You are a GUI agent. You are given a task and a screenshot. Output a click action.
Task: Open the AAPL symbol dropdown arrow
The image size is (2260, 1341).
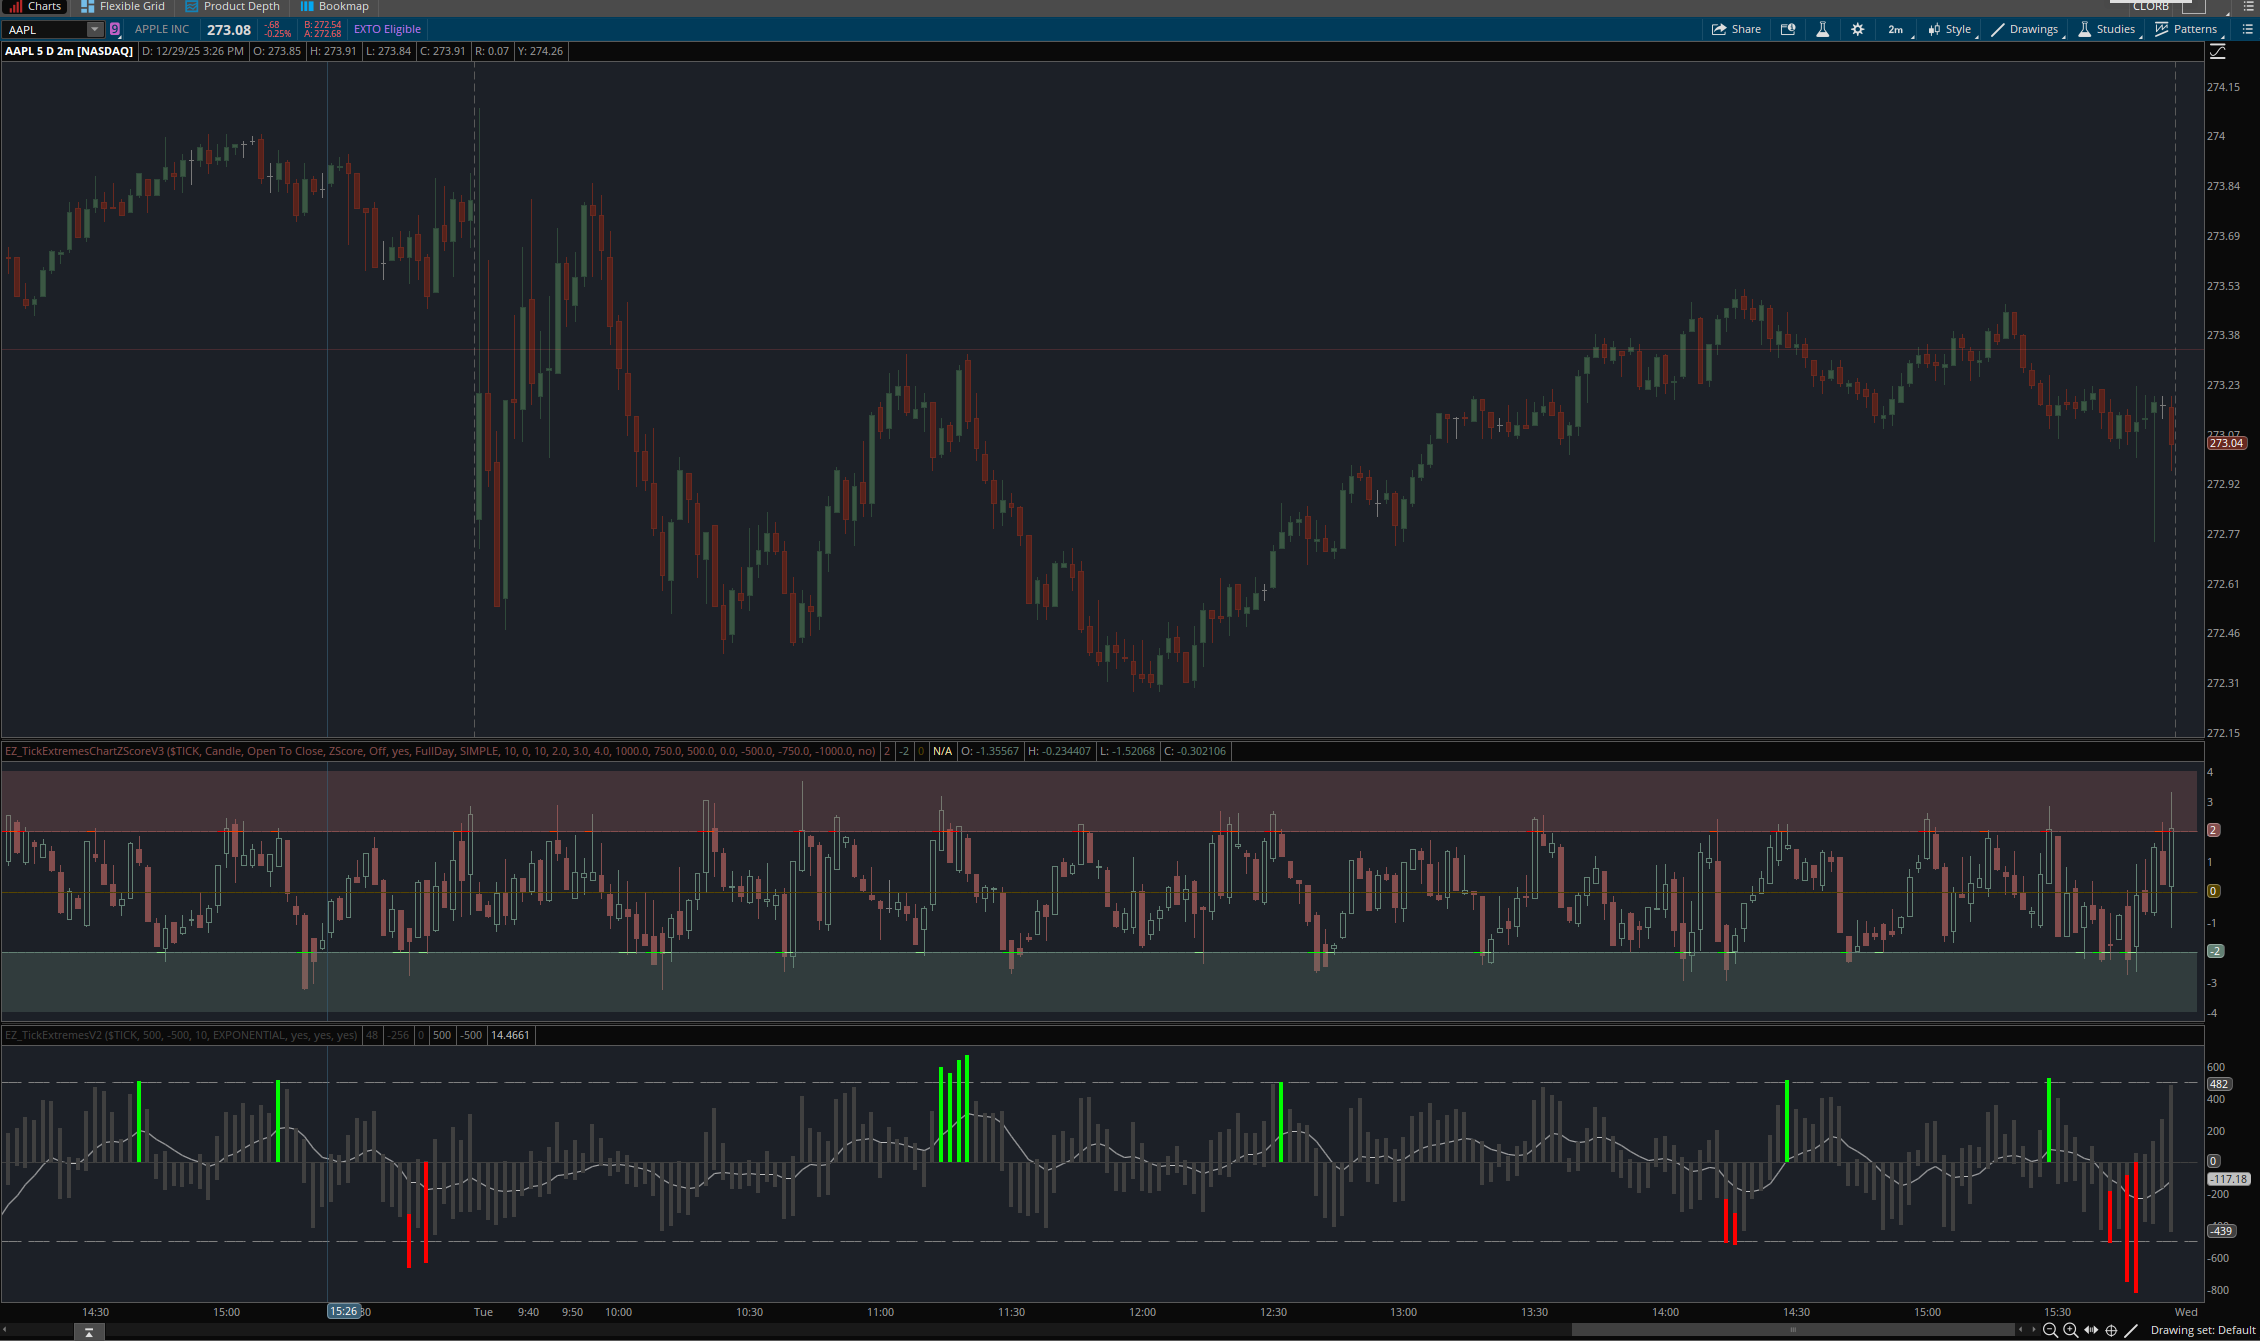pyautogui.click(x=94, y=30)
